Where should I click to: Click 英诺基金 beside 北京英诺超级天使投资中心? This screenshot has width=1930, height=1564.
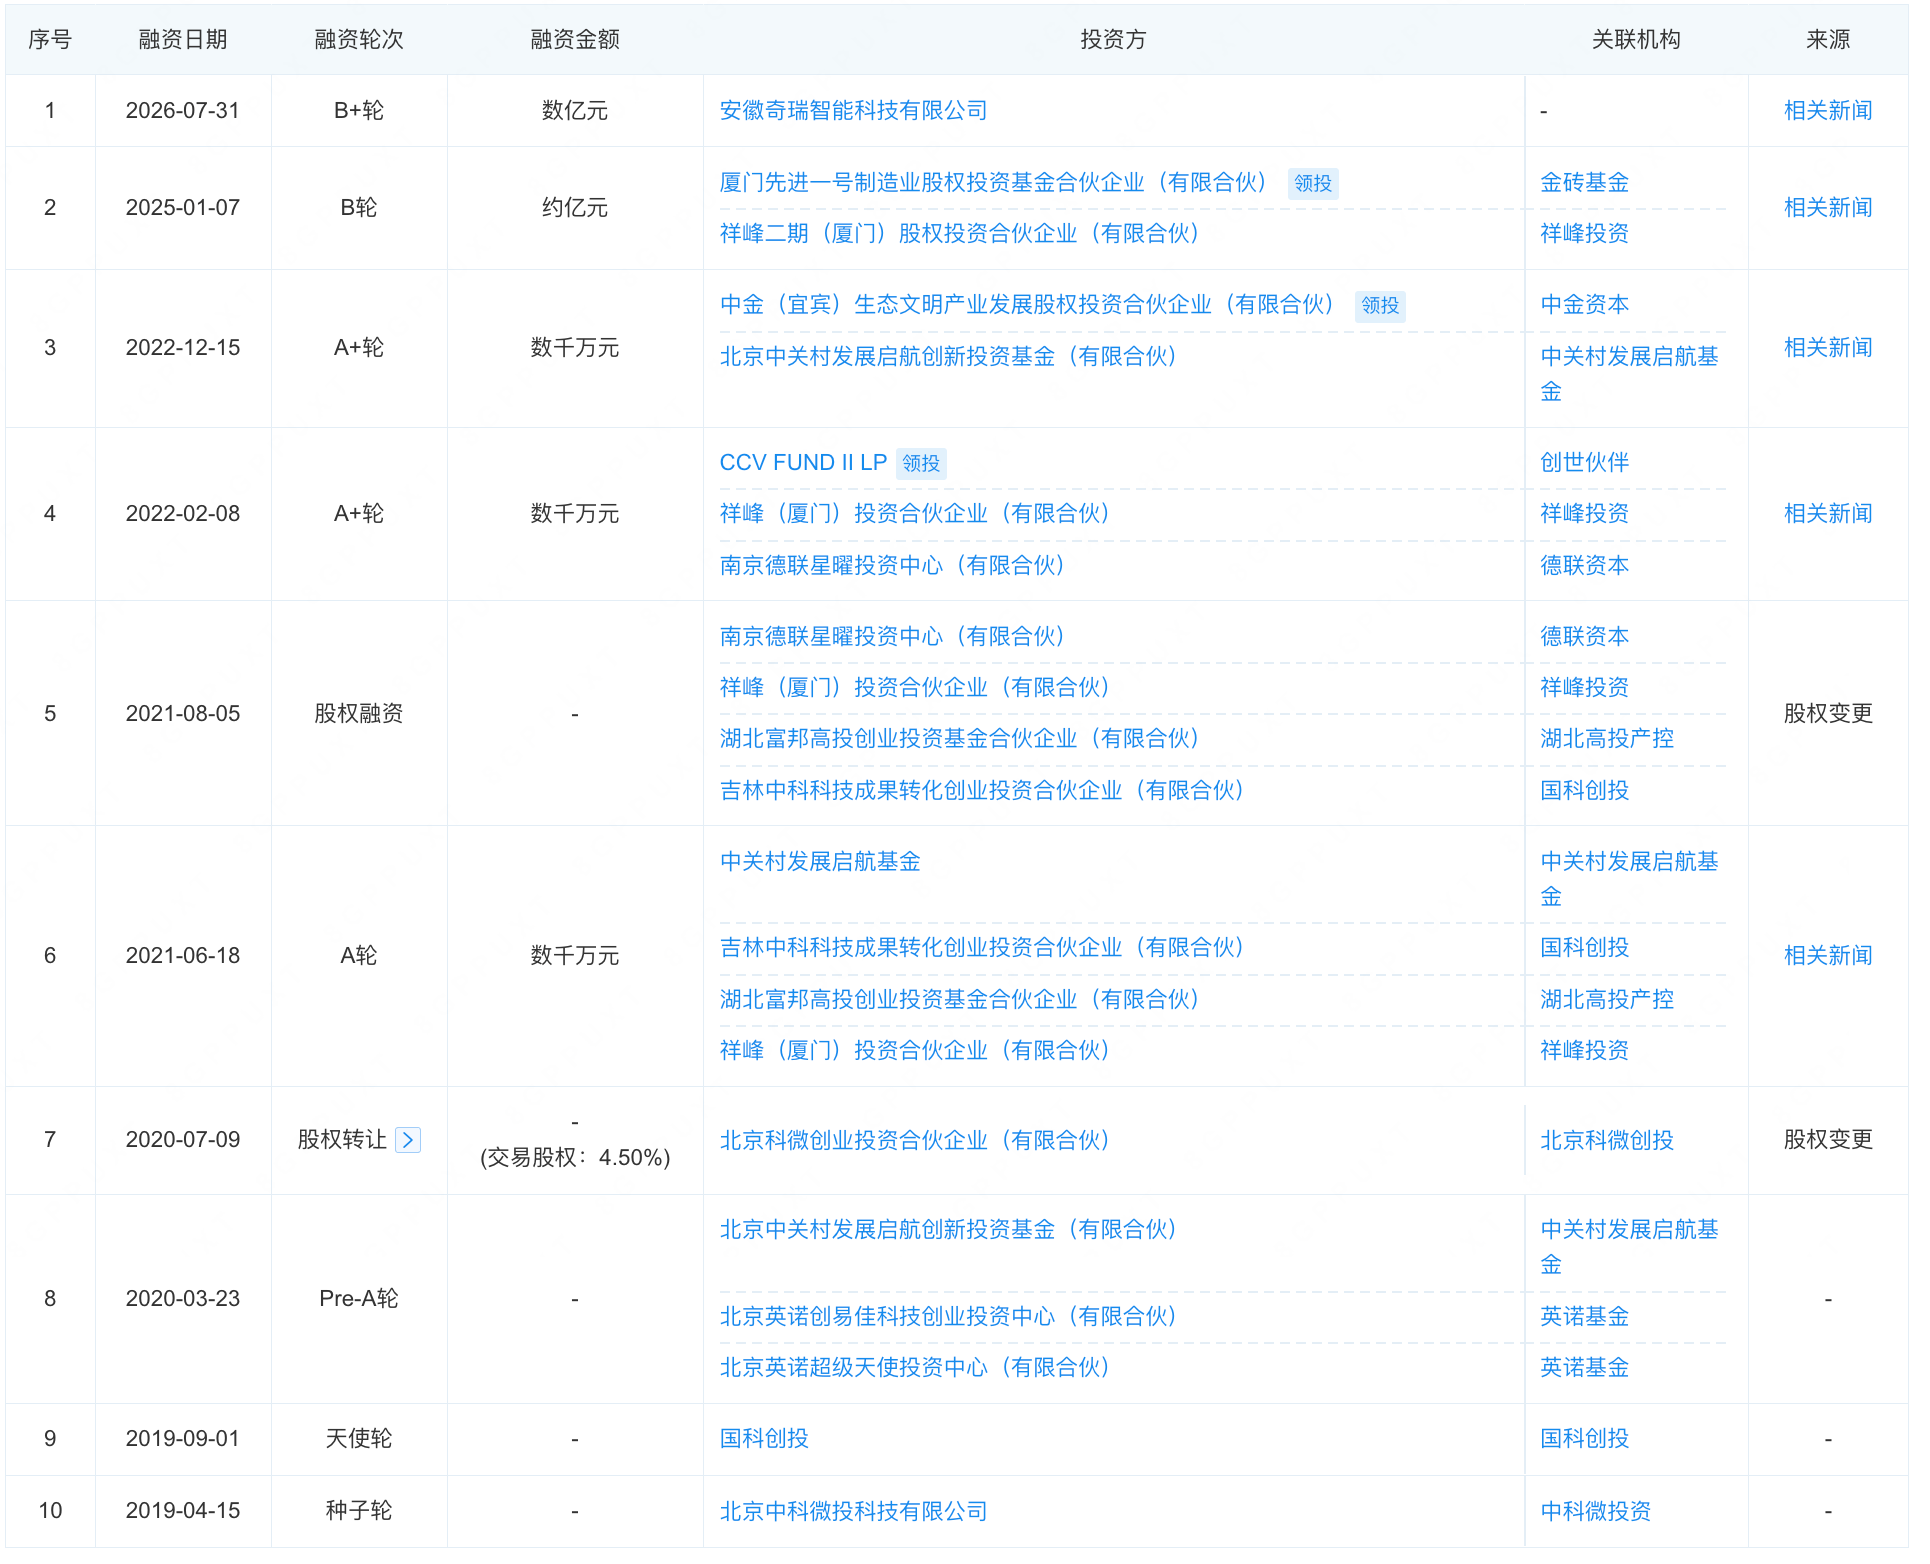(x=1585, y=1368)
